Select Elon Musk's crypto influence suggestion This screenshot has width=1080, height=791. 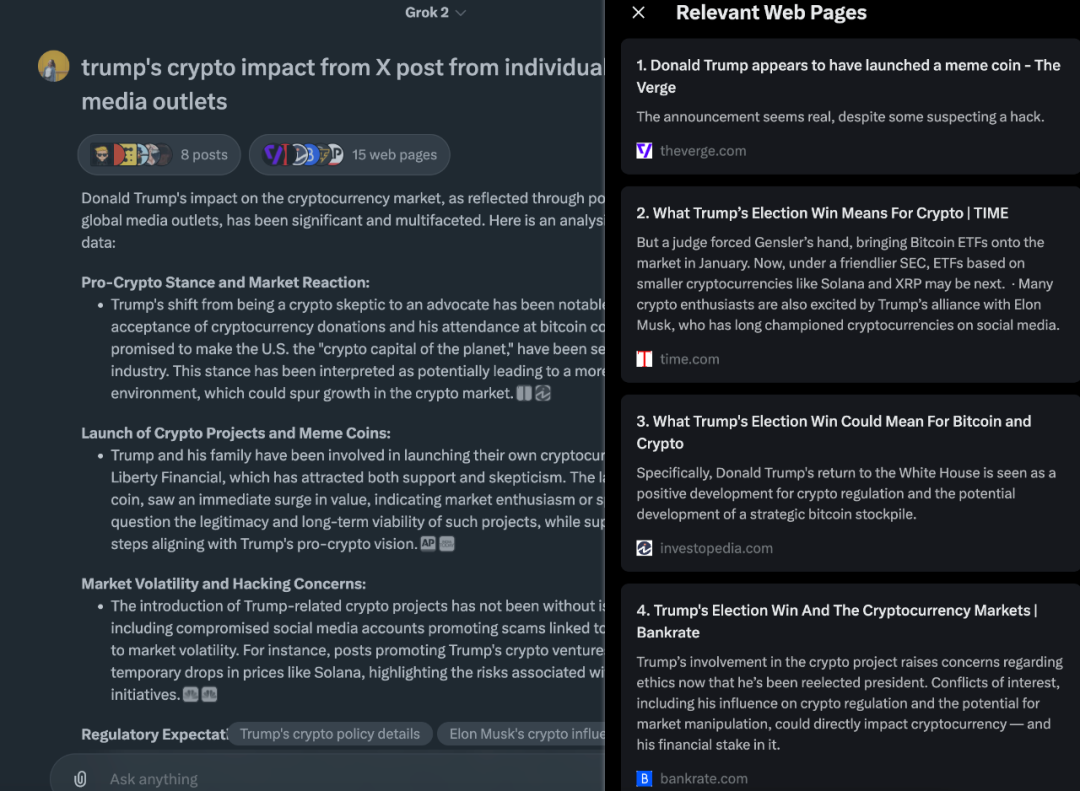click(x=521, y=734)
